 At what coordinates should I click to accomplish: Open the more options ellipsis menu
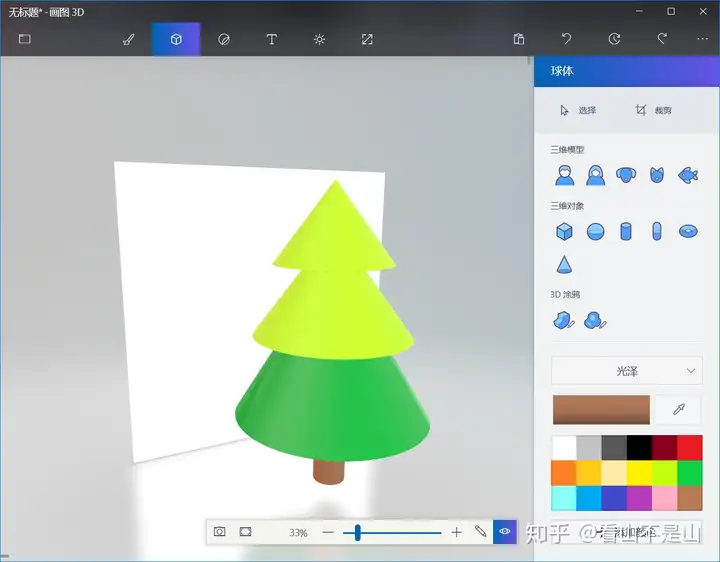703,39
